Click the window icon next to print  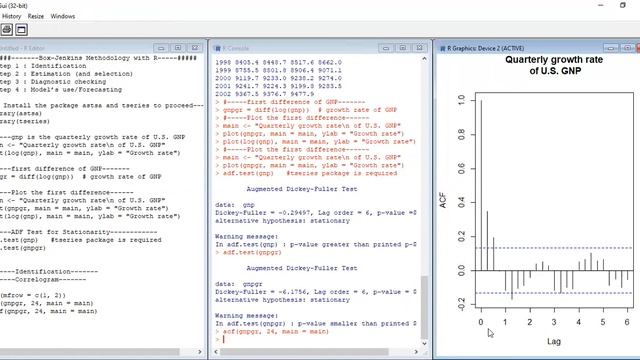click(22, 29)
